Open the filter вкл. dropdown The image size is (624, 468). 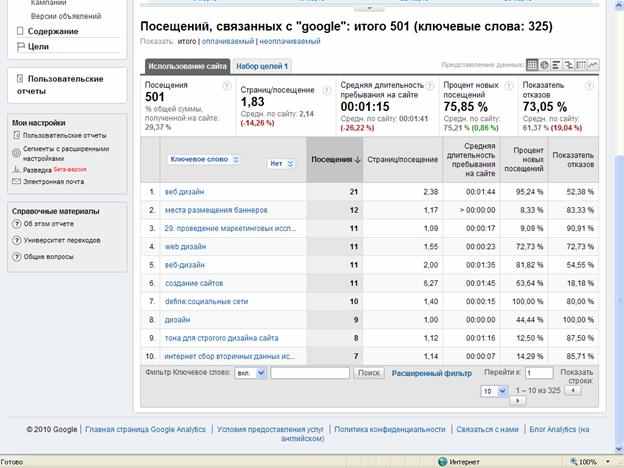coord(250,373)
